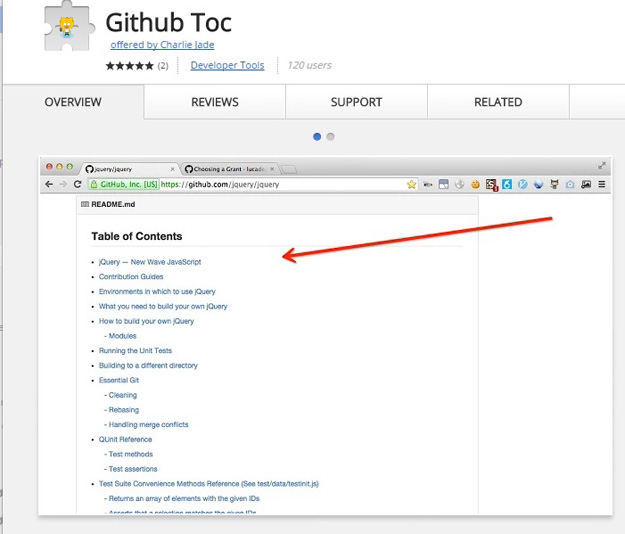This screenshot has height=534, width=625.
Task: Click the grey-blue window-shaped extension icon
Action: 444,184
